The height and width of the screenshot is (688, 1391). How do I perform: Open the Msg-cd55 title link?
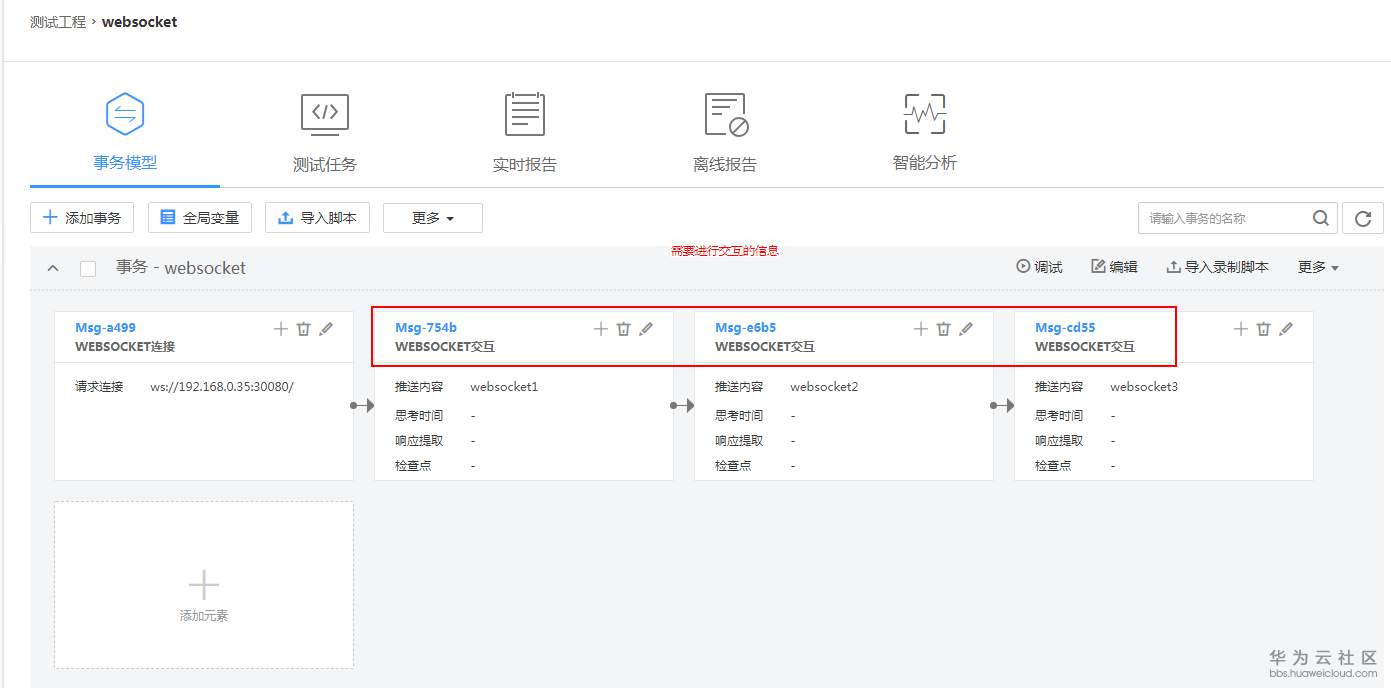pyautogui.click(x=1065, y=327)
